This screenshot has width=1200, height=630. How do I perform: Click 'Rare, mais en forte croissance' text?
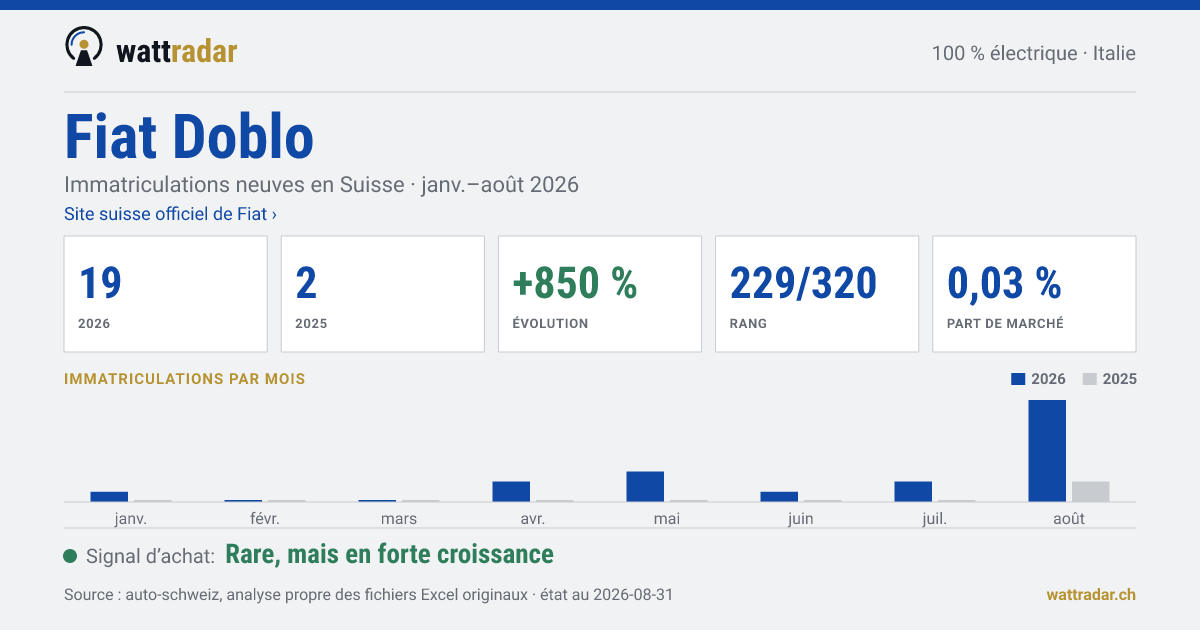(x=390, y=554)
